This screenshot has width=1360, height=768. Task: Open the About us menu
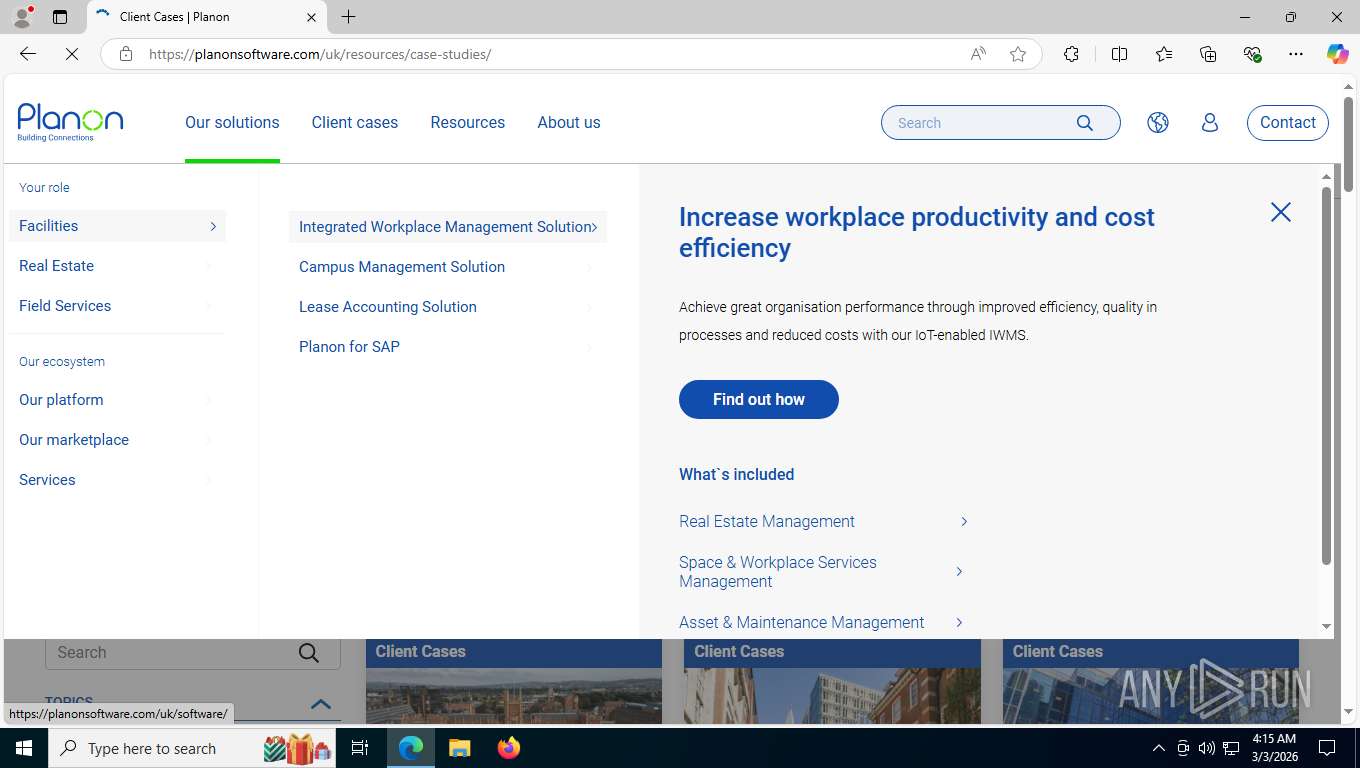coord(569,123)
